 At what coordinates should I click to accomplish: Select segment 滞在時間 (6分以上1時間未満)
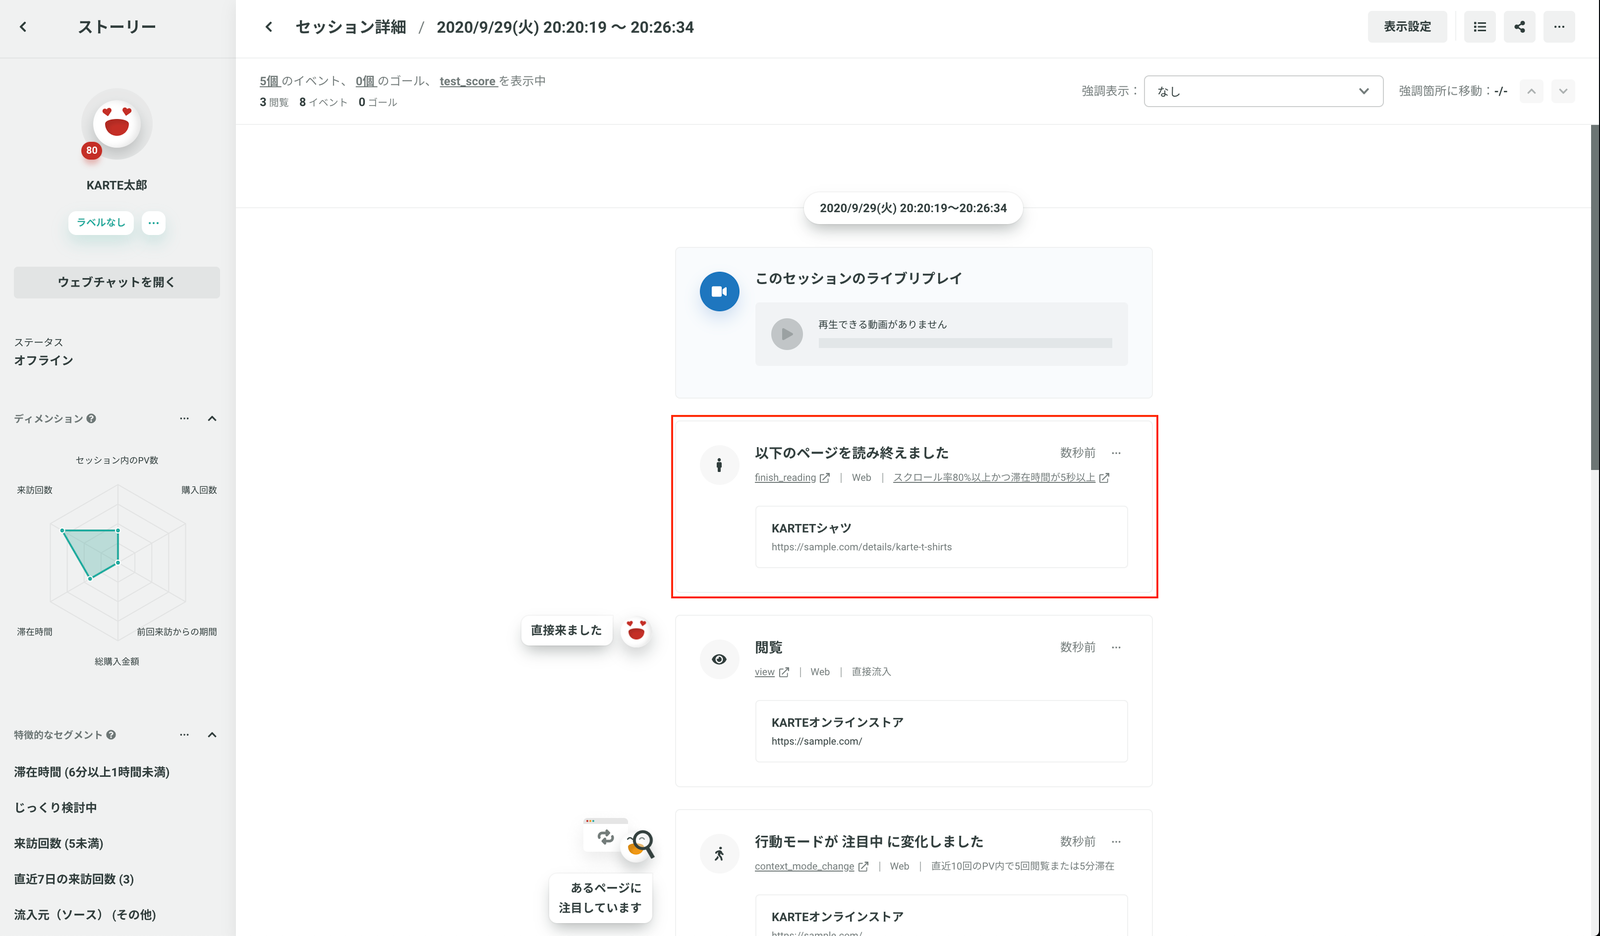point(92,772)
